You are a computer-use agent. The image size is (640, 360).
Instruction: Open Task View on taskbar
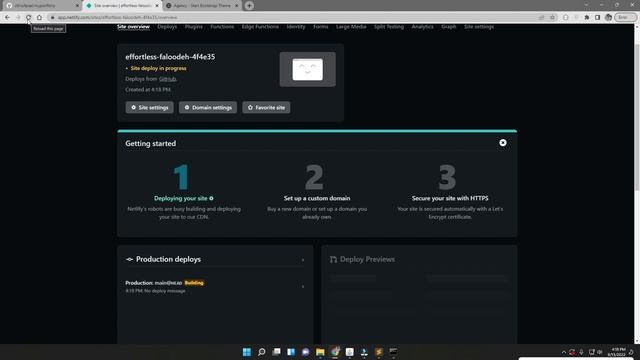276,352
